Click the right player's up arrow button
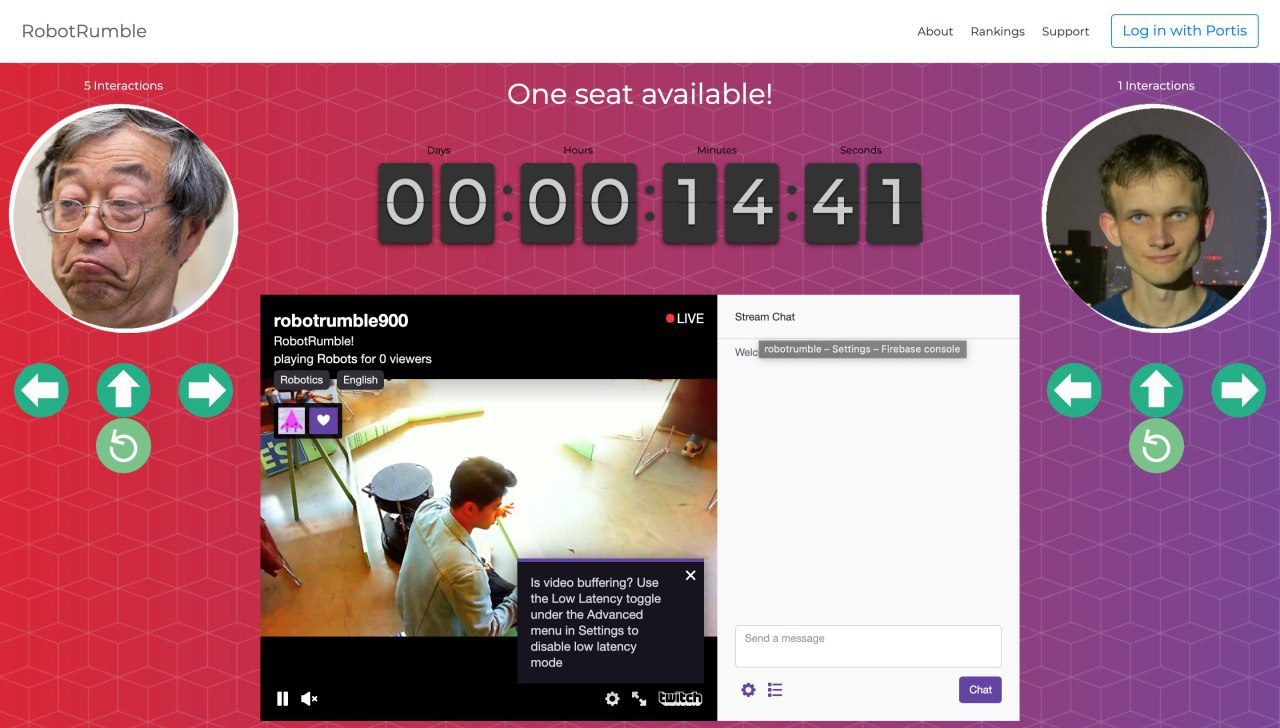 pyautogui.click(x=1156, y=390)
